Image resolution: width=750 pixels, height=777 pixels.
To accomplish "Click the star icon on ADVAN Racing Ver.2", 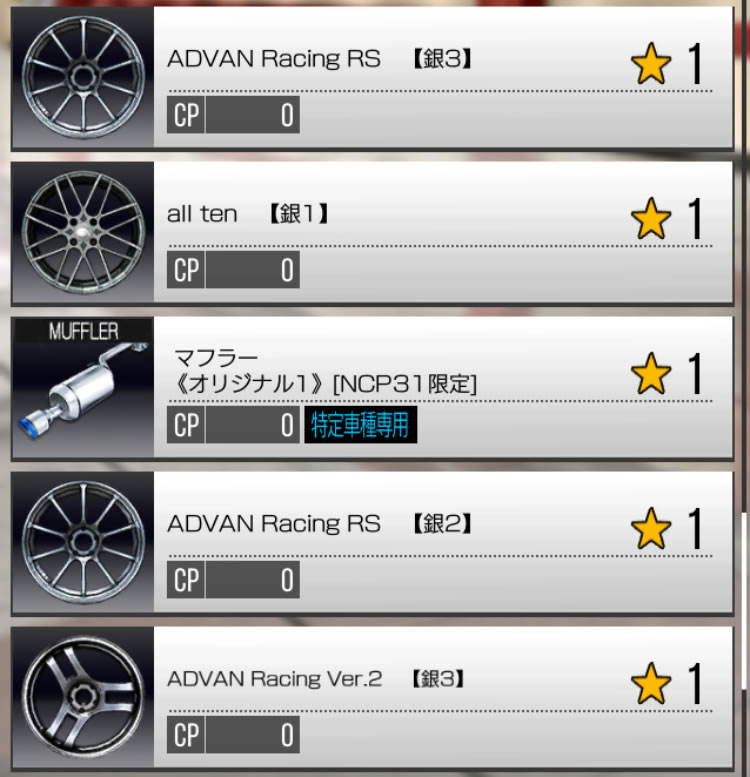I will point(651,684).
